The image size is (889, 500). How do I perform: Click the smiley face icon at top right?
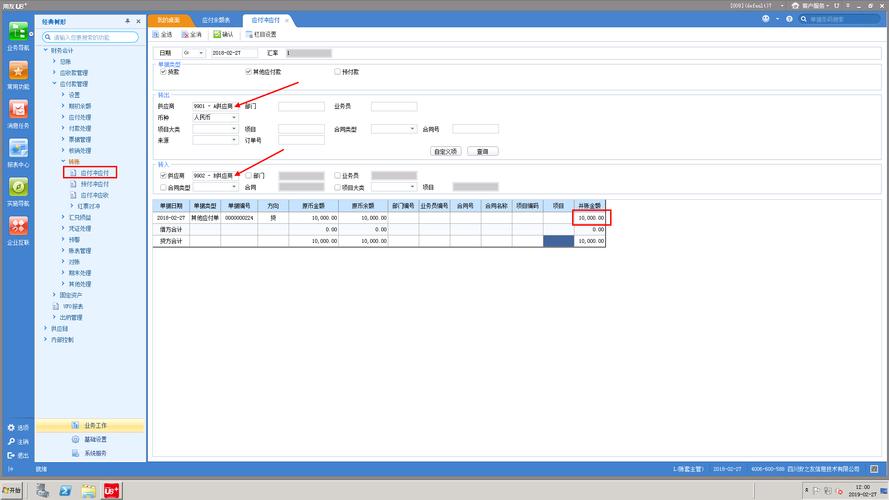(x=765, y=19)
